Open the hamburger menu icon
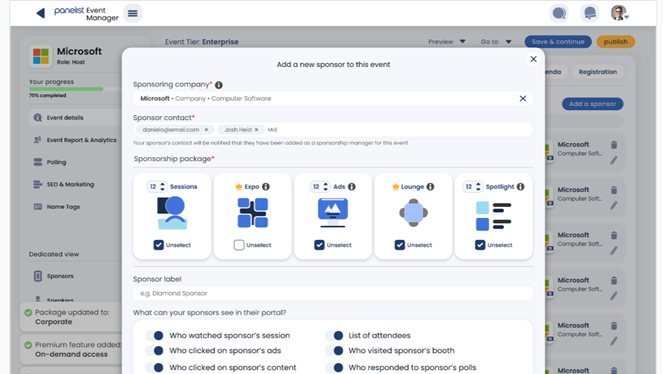Screen dimensions: 663x374 click(x=133, y=14)
